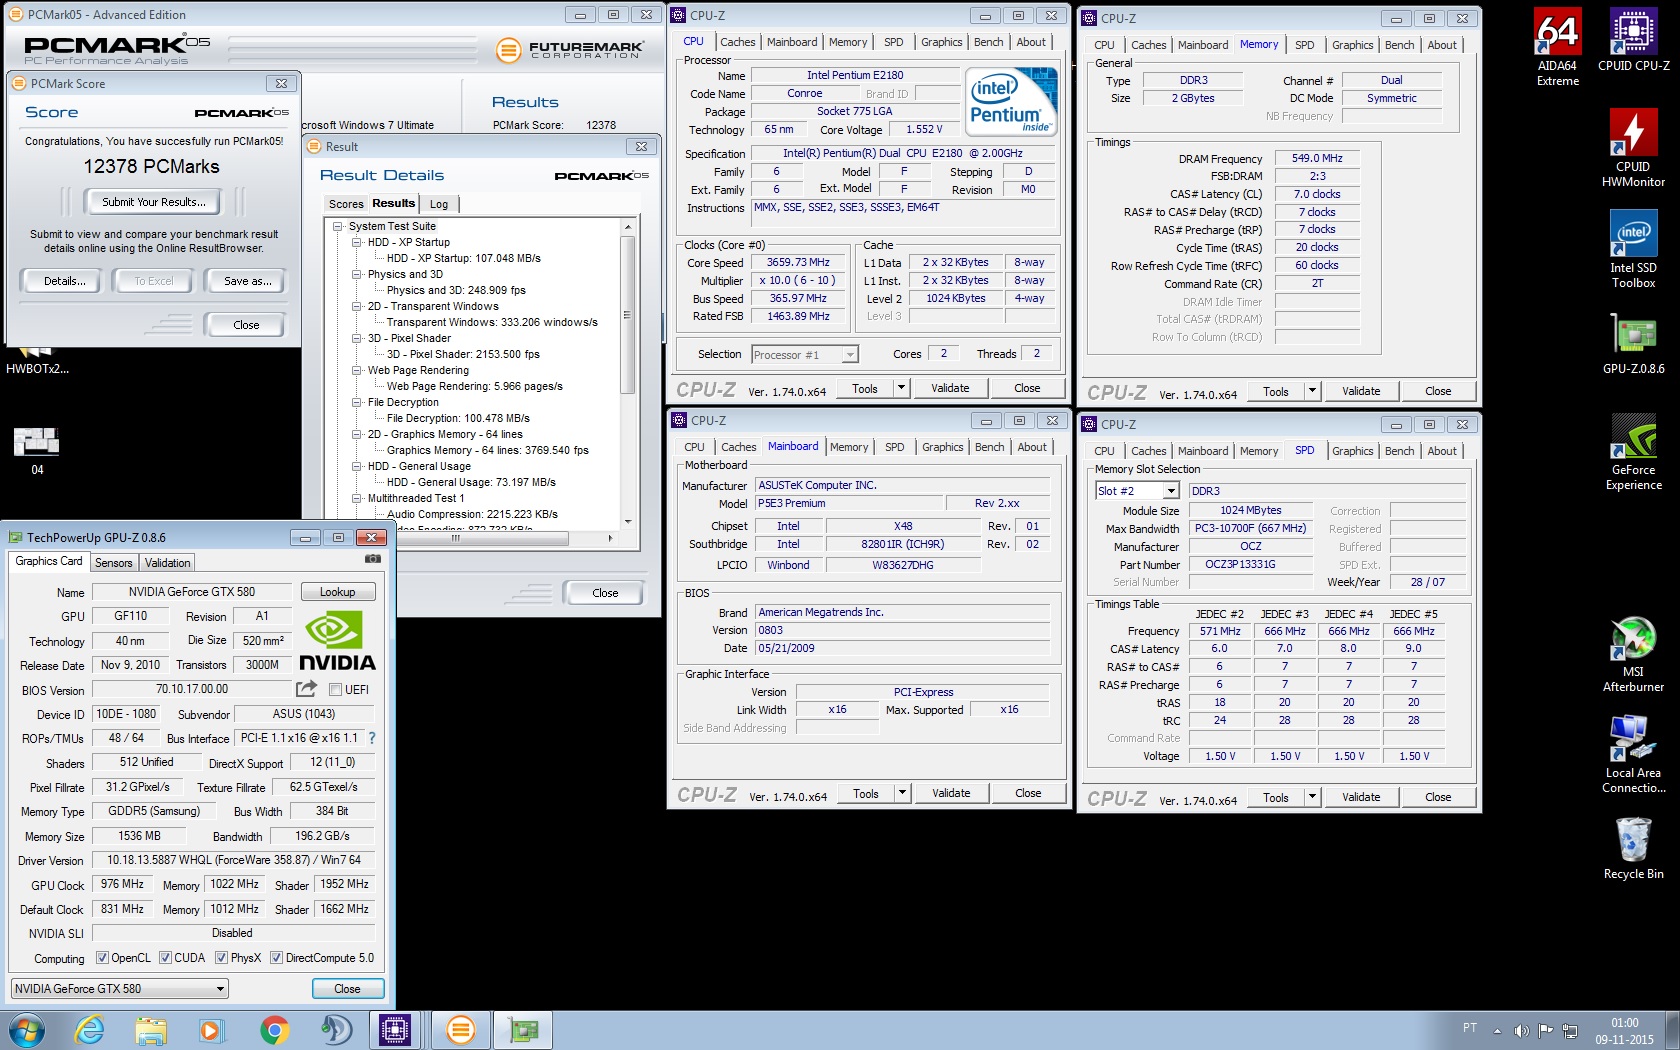Click the taskbar volume speaker icon
The image size is (1680, 1050).
tap(1521, 1030)
